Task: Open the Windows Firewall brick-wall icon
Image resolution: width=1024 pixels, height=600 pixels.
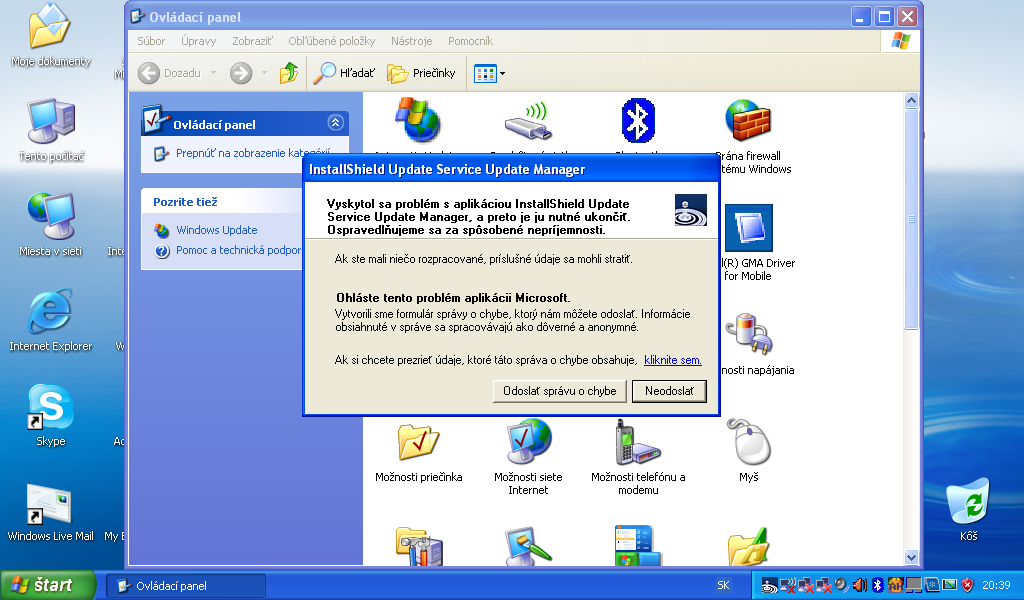Action: point(748,121)
